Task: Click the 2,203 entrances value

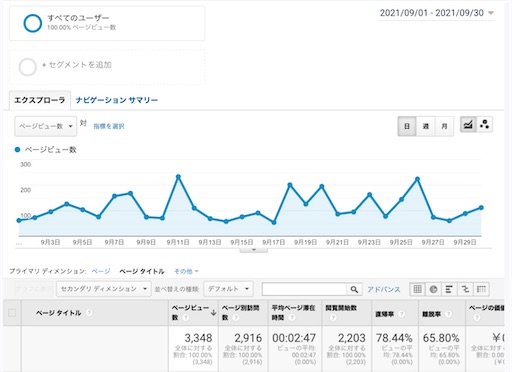Action: (x=352, y=338)
